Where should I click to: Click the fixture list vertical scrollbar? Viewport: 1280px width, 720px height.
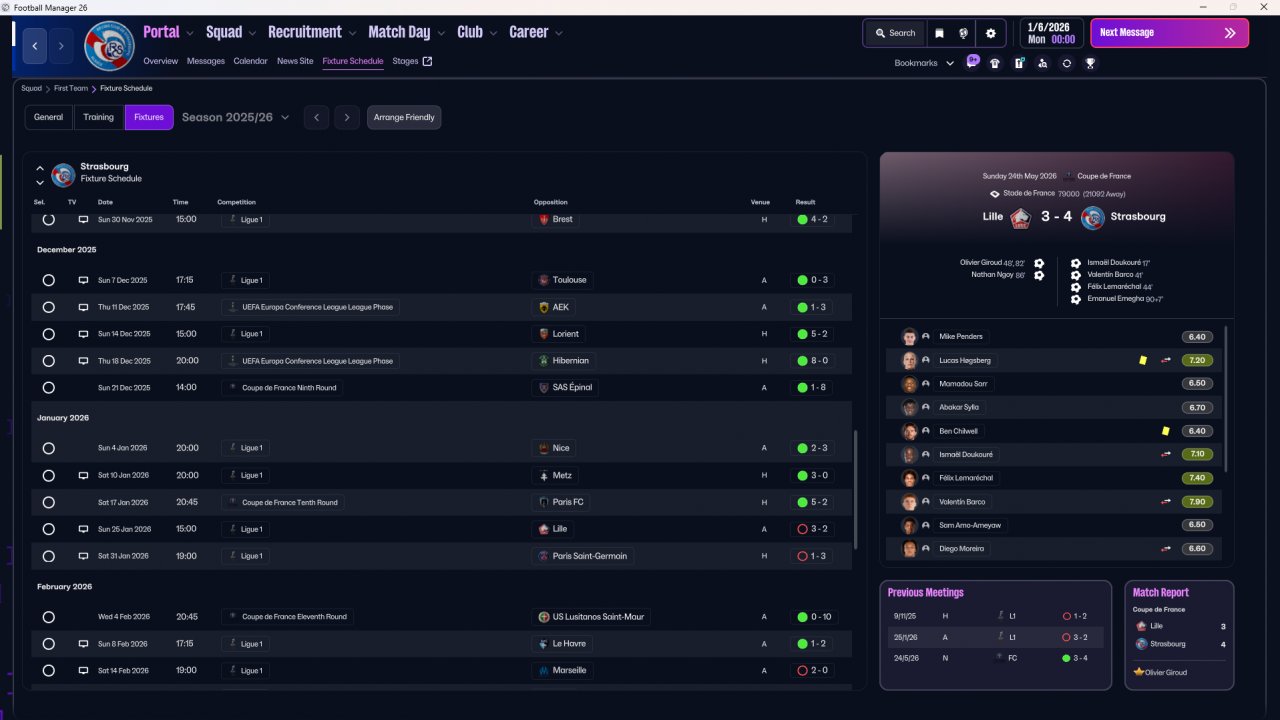coord(855,489)
